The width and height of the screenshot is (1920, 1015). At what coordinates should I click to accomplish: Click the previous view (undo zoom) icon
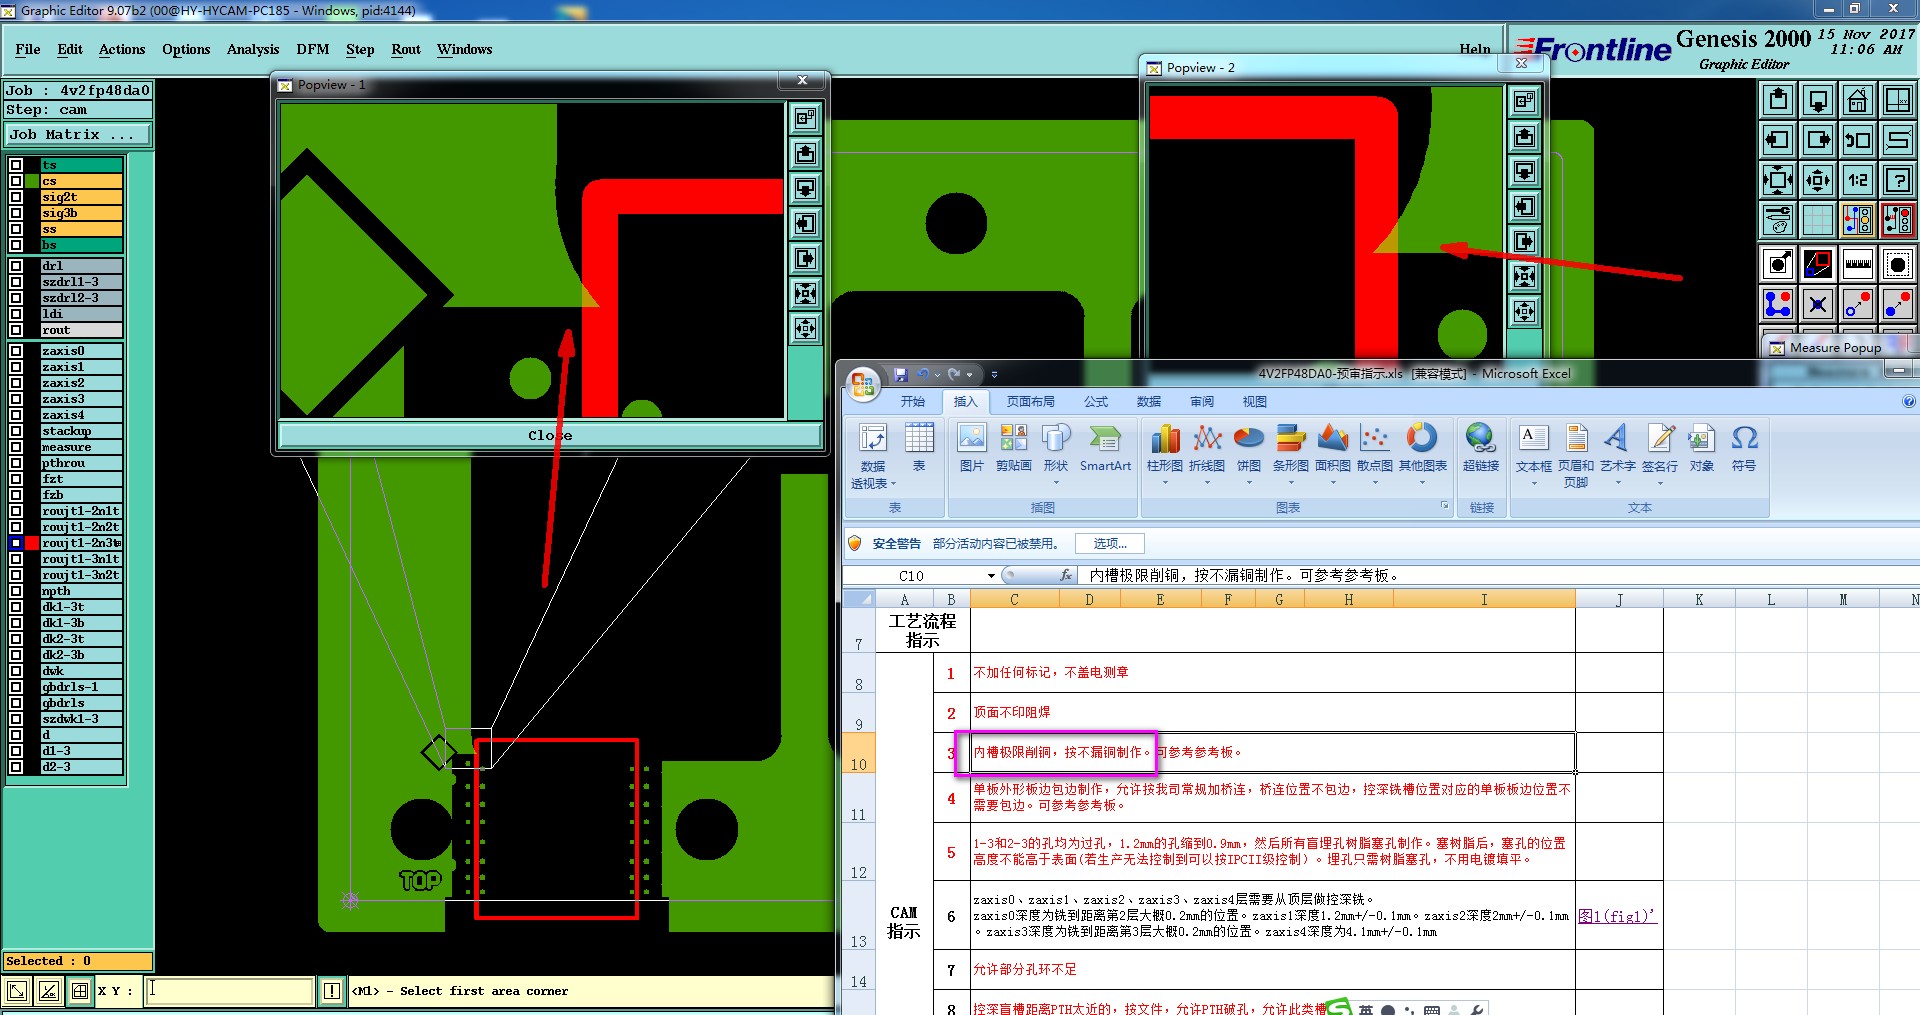pos(1857,140)
